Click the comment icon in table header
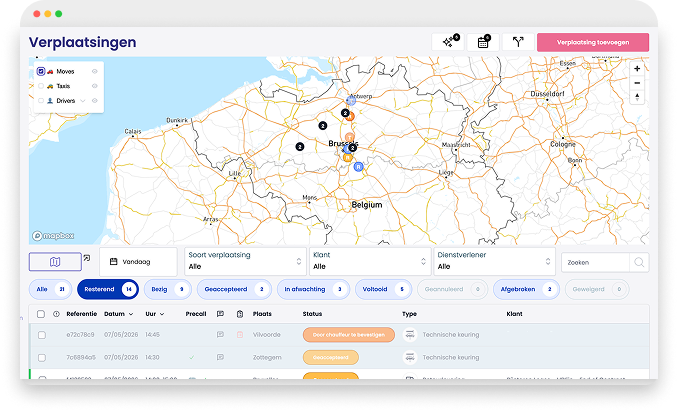Image resolution: width=678 pixels, height=412 pixels. [220, 314]
